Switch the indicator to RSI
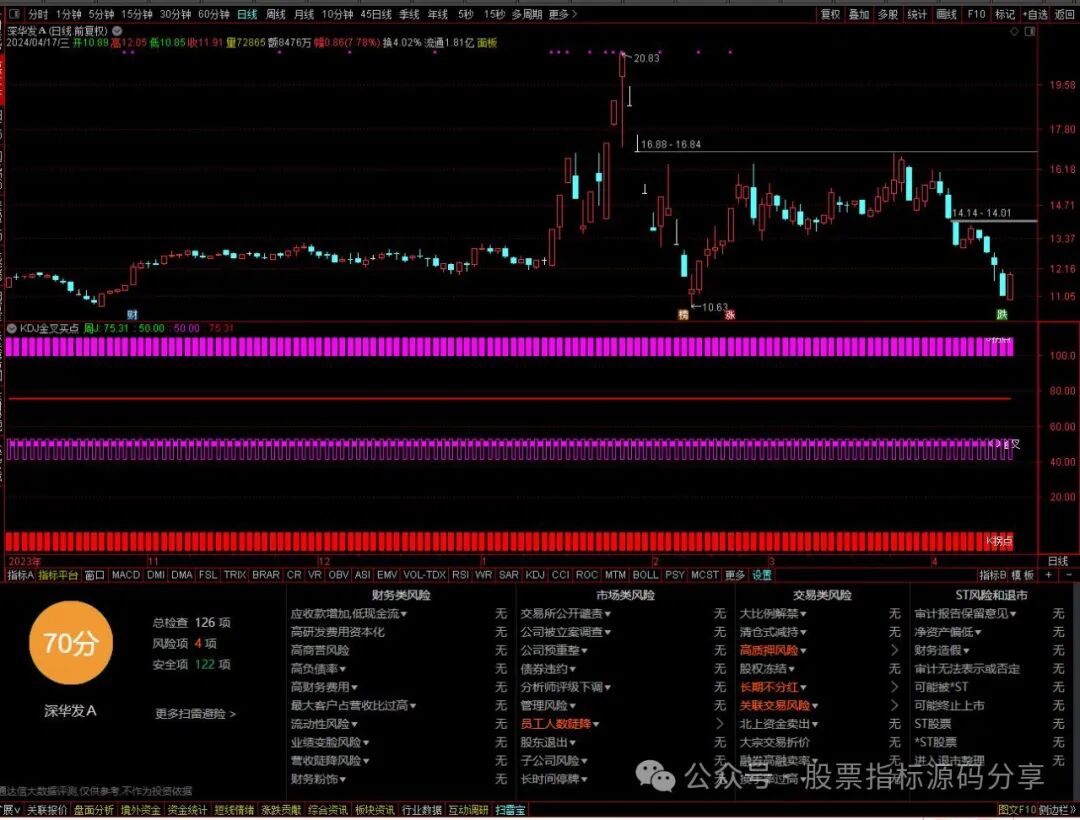 click(x=460, y=574)
